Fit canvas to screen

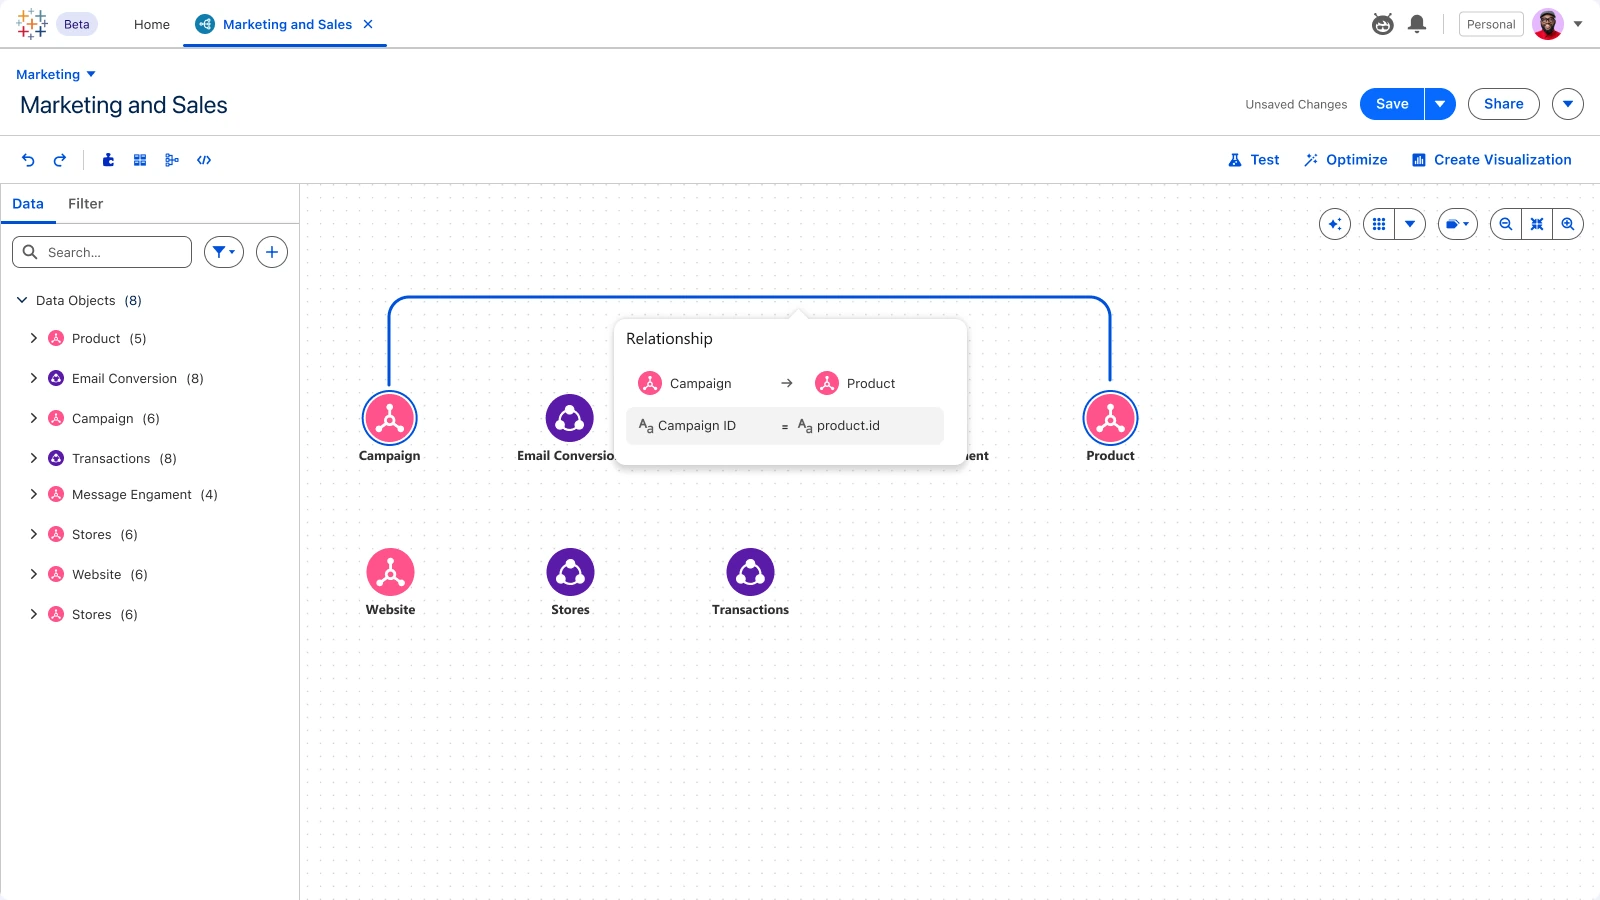[x=1537, y=224]
